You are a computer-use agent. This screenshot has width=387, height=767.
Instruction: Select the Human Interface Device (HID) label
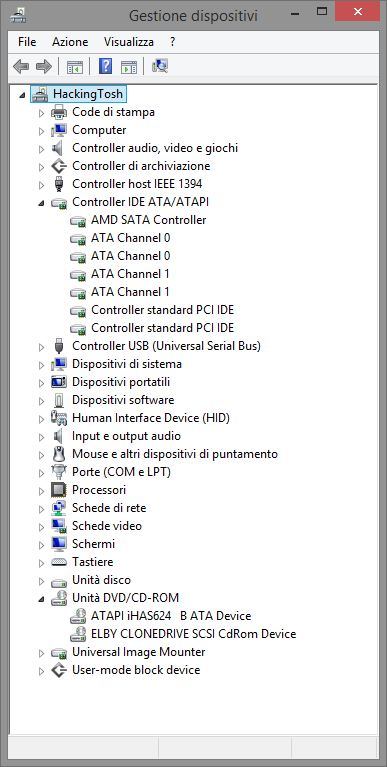coord(151,418)
